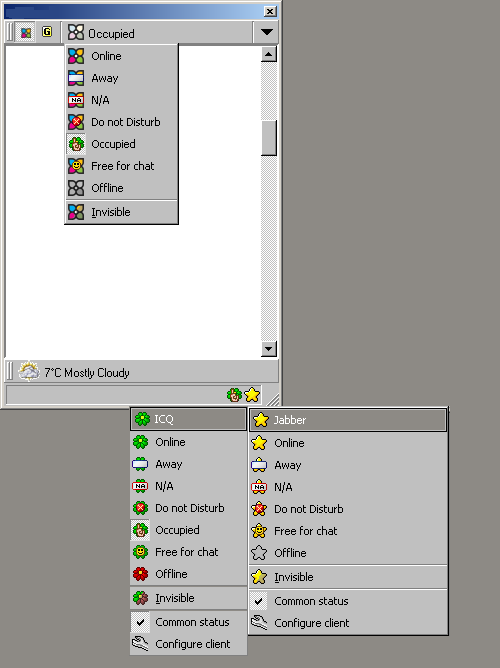Choose Free for chat in Jabber menu
The width and height of the screenshot is (500, 668).
click(348, 531)
